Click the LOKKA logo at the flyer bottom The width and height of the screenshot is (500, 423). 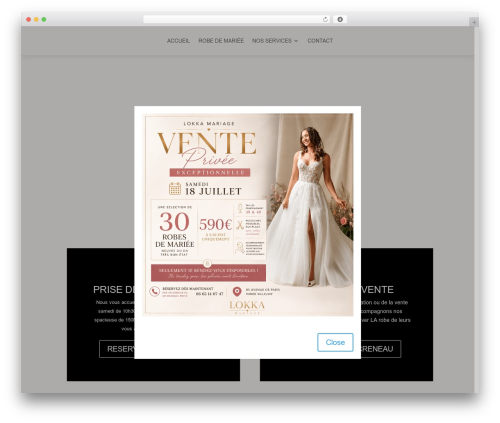click(247, 307)
